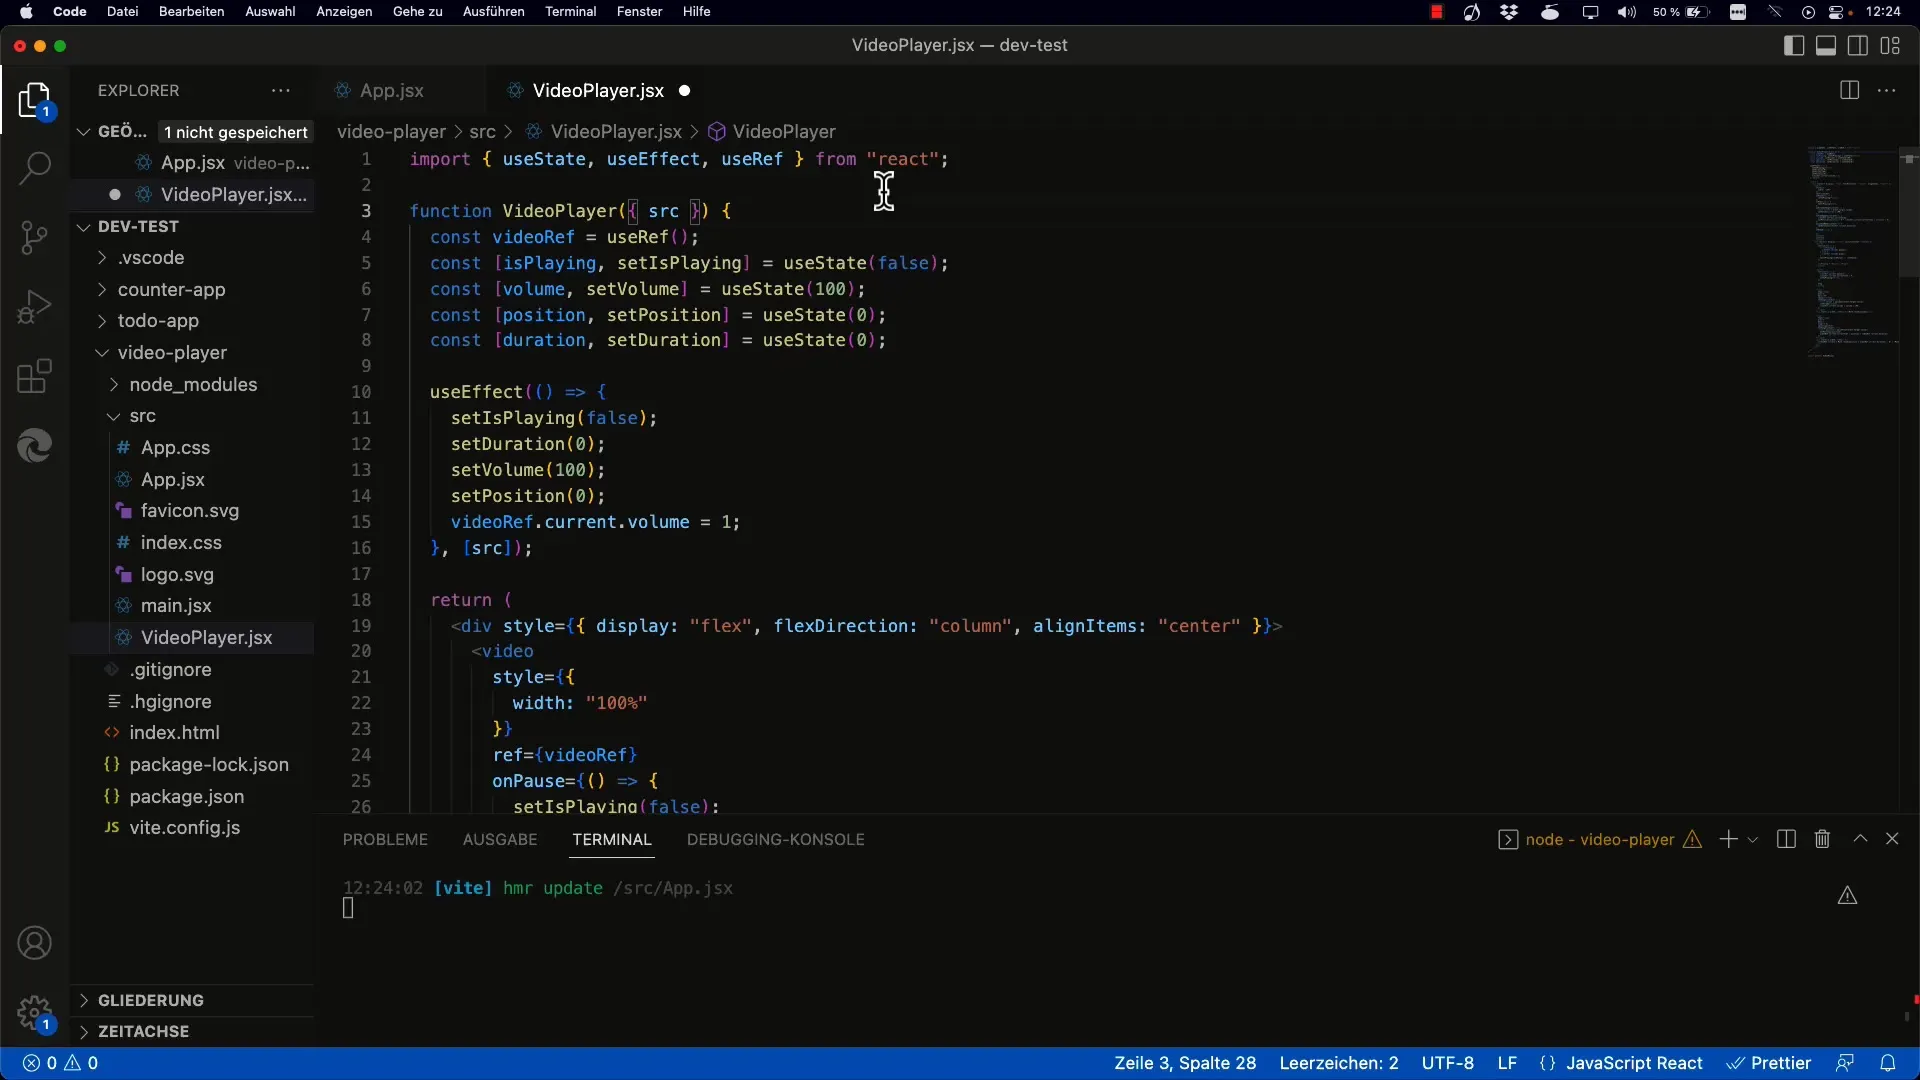The height and width of the screenshot is (1080, 1920).
Task: Open Explorer more actions ellipsis
Action: point(281,90)
